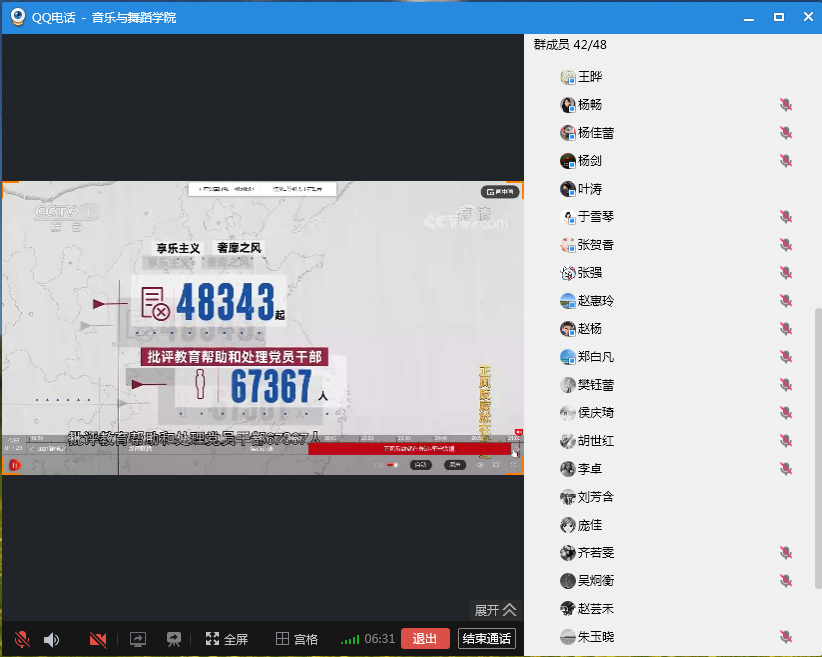Turn on the camera
Image resolution: width=822 pixels, height=657 pixels.
click(x=97, y=639)
